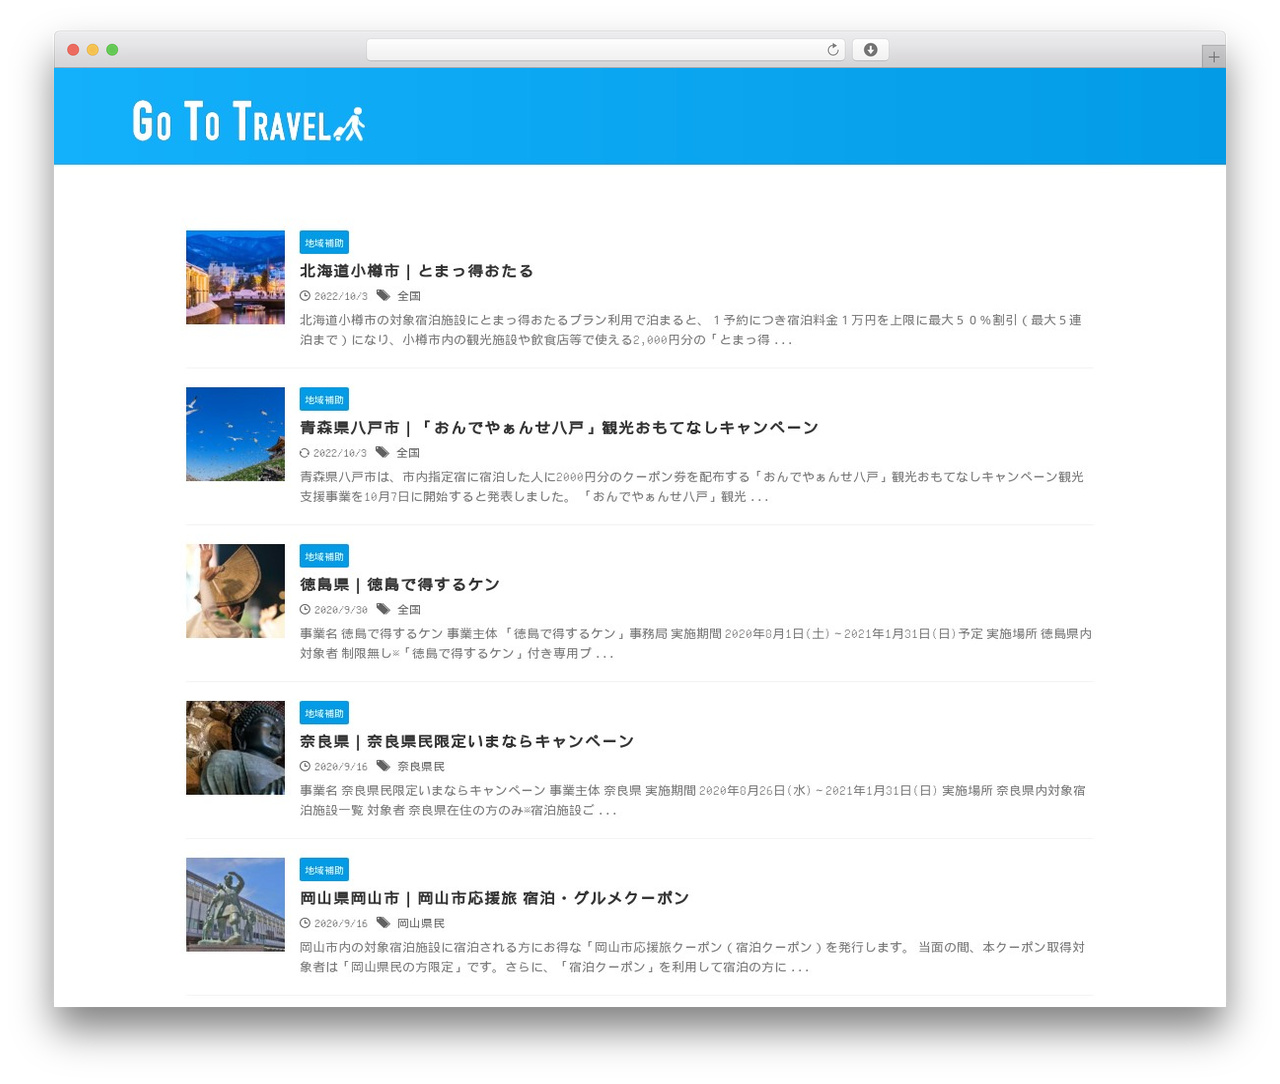Click the tag icon on 八戸市 article
Image resolution: width=1280 pixels, height=1084 pixels.
coord(382,453)
